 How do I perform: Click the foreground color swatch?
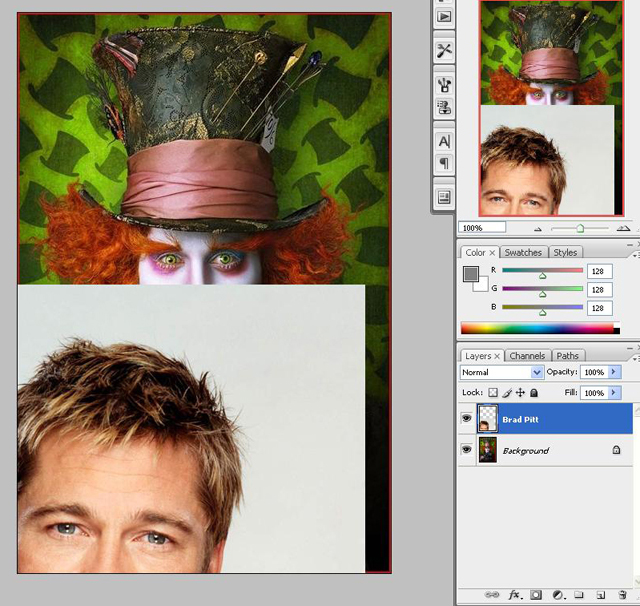(x=471, y=274)
